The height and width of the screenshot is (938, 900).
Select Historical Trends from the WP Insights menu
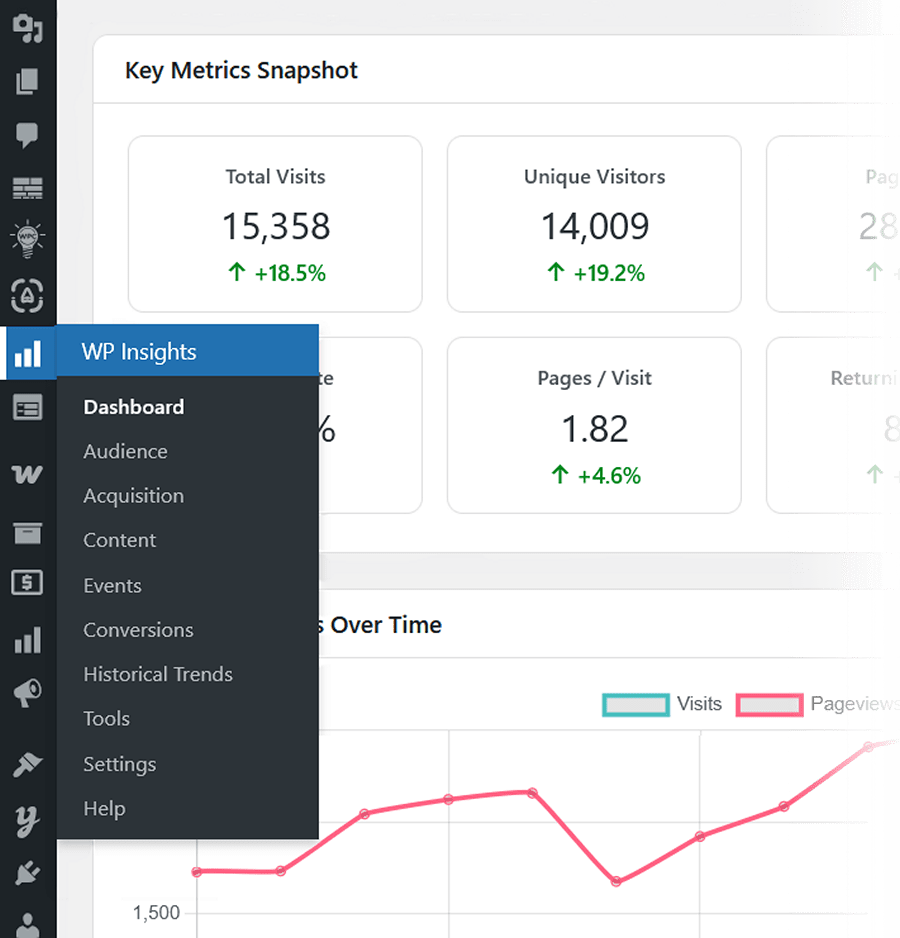pos(158,674)
